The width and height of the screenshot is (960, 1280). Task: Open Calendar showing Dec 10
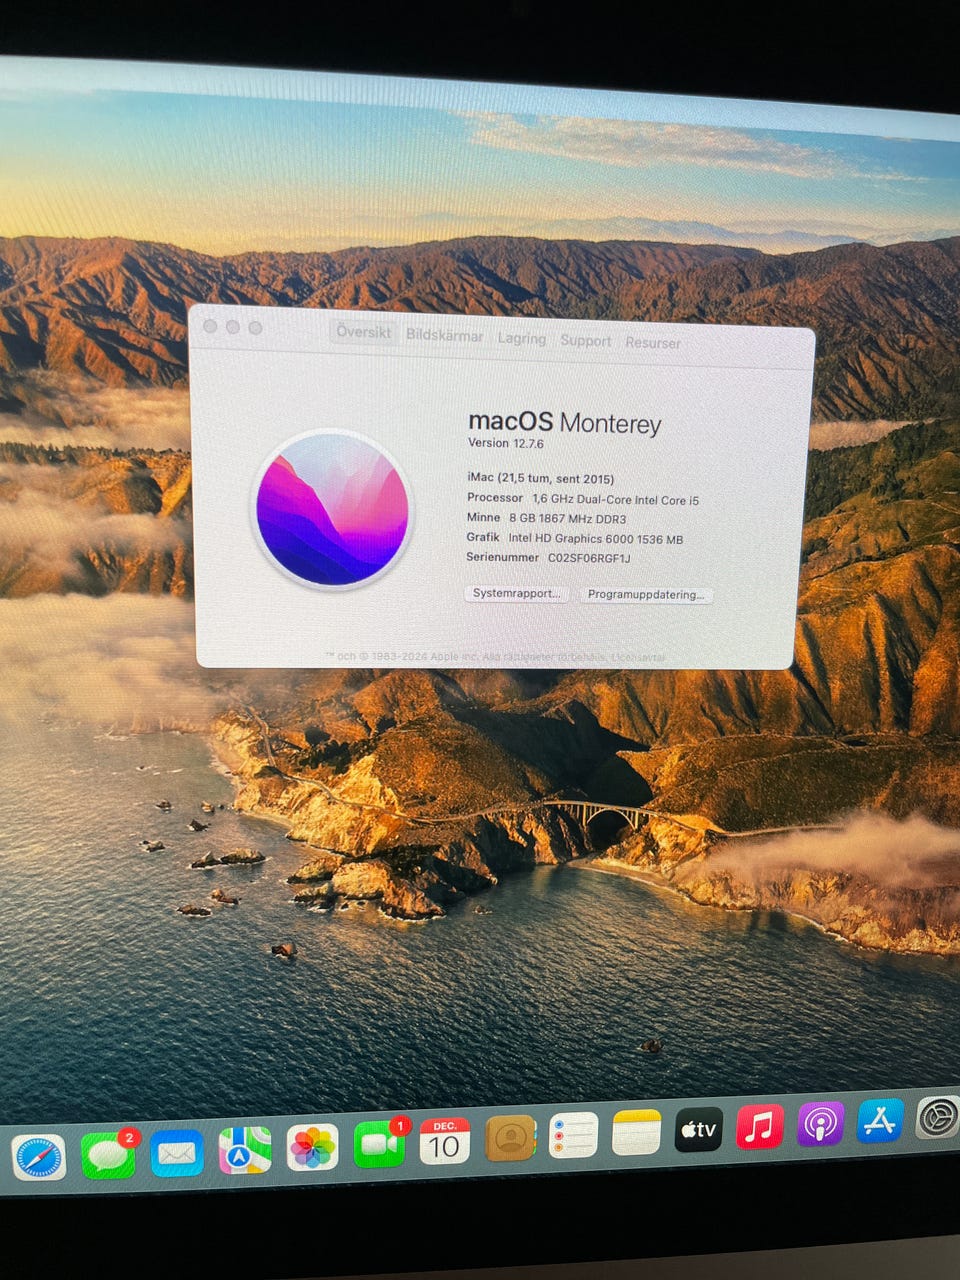click(x=445, y=1142)
